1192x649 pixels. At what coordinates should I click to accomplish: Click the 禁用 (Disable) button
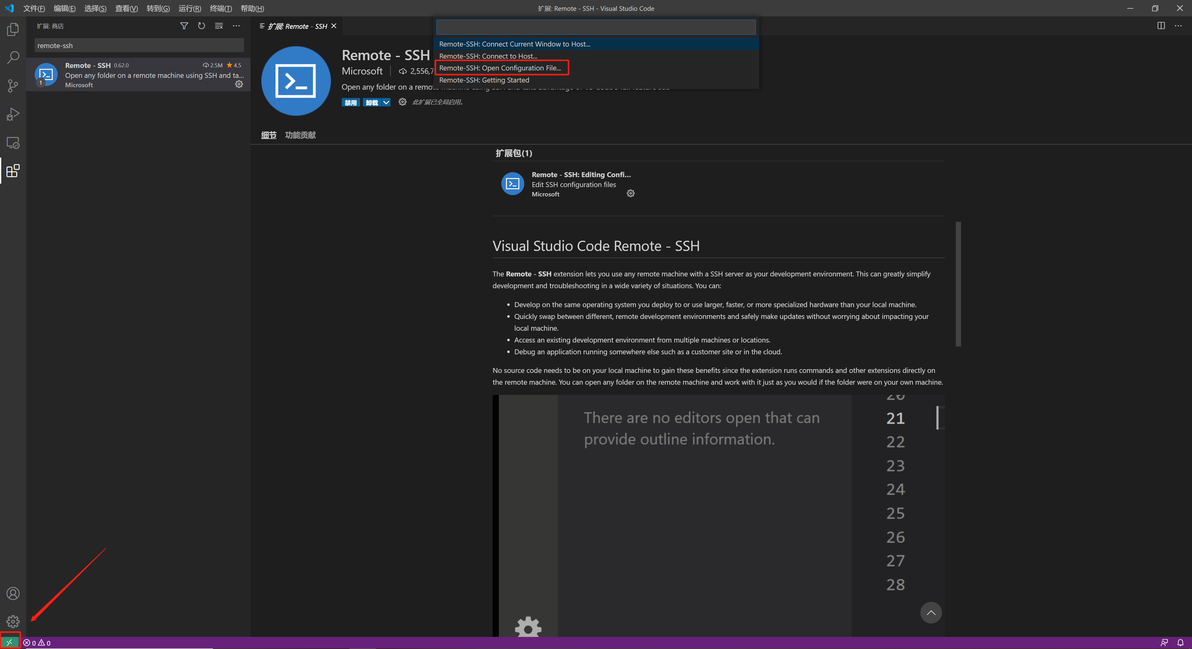click(350, 103)
